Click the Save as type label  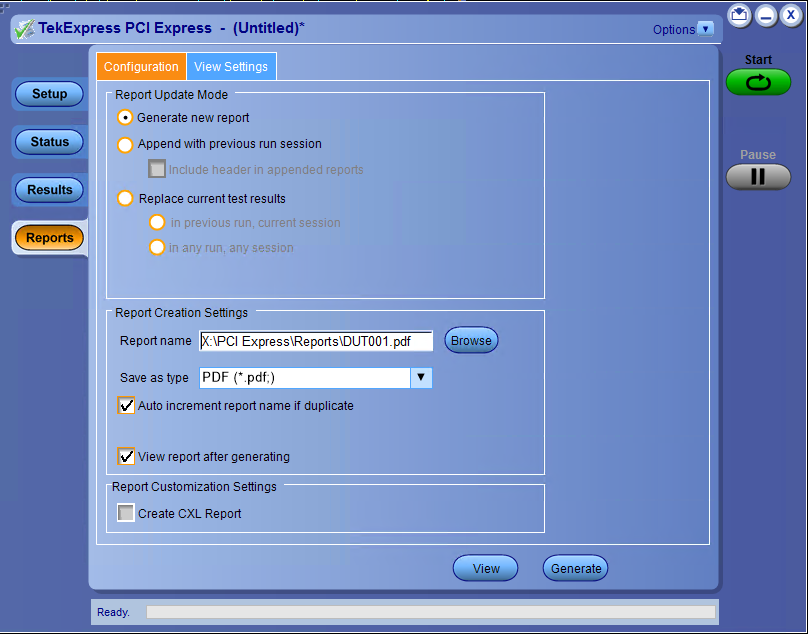154,378
